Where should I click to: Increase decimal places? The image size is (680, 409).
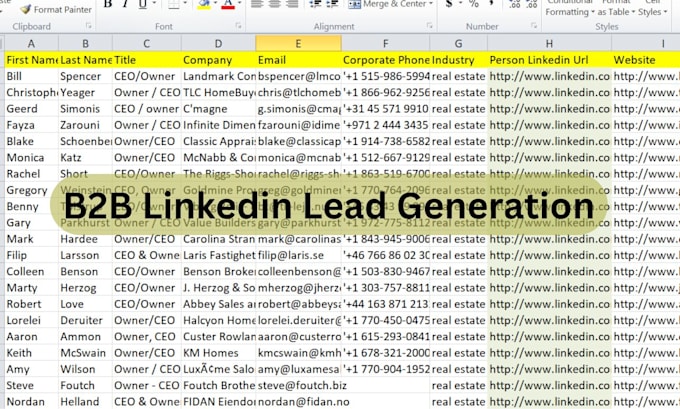tap(515, 4)
